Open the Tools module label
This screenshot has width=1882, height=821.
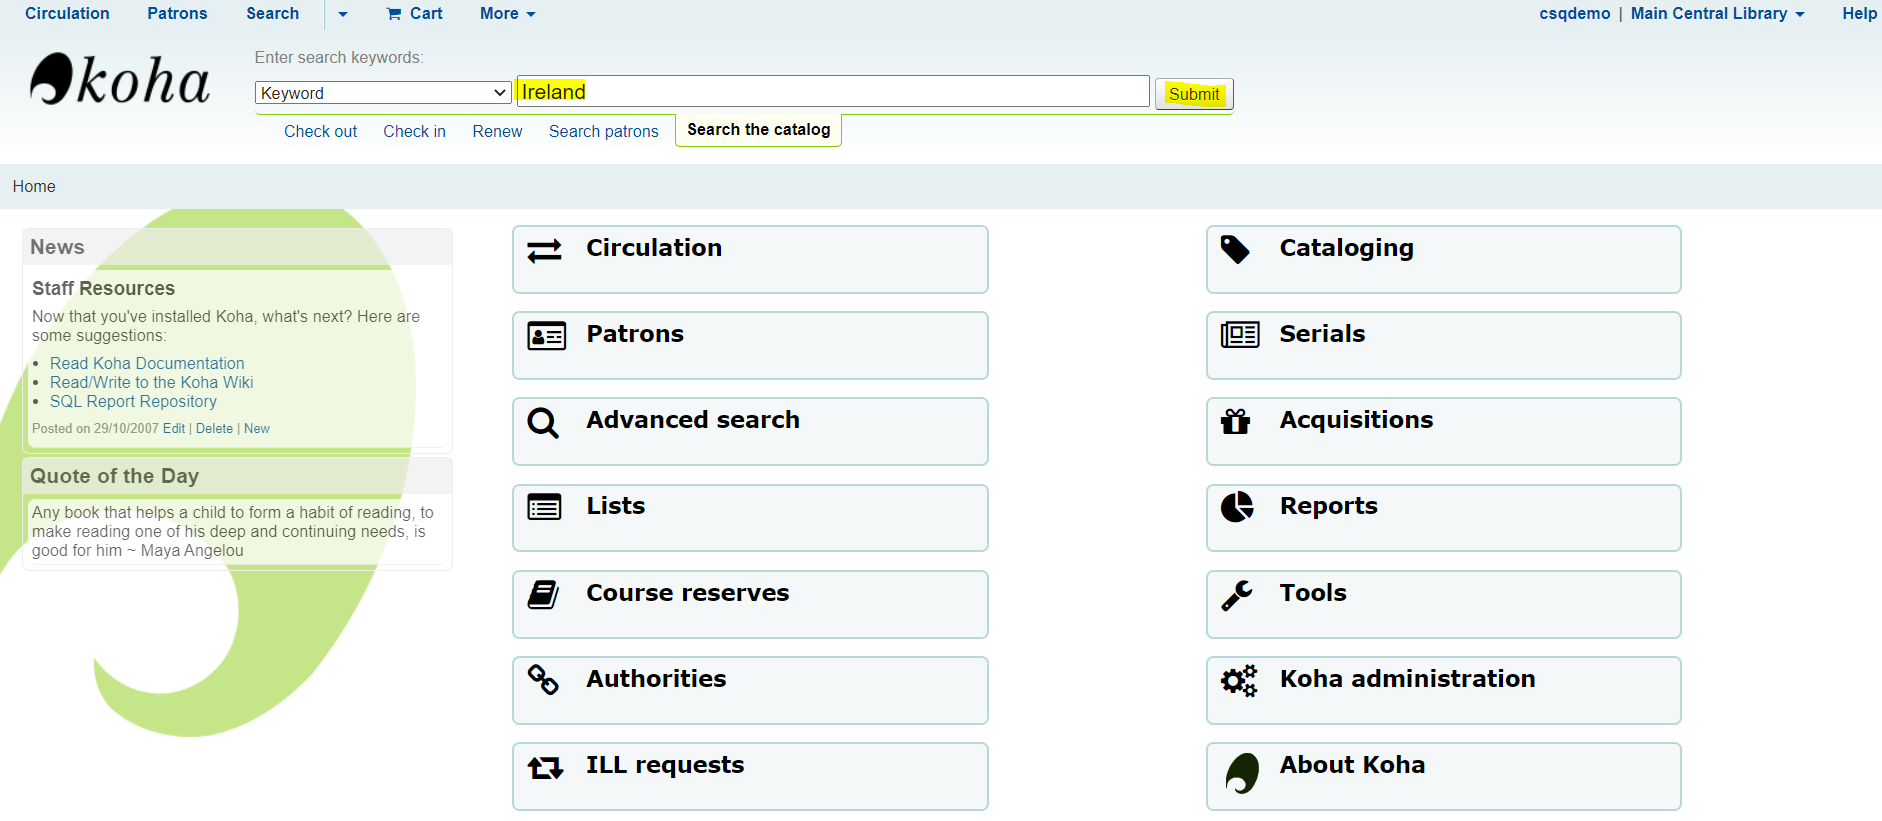pos(1313,593)
